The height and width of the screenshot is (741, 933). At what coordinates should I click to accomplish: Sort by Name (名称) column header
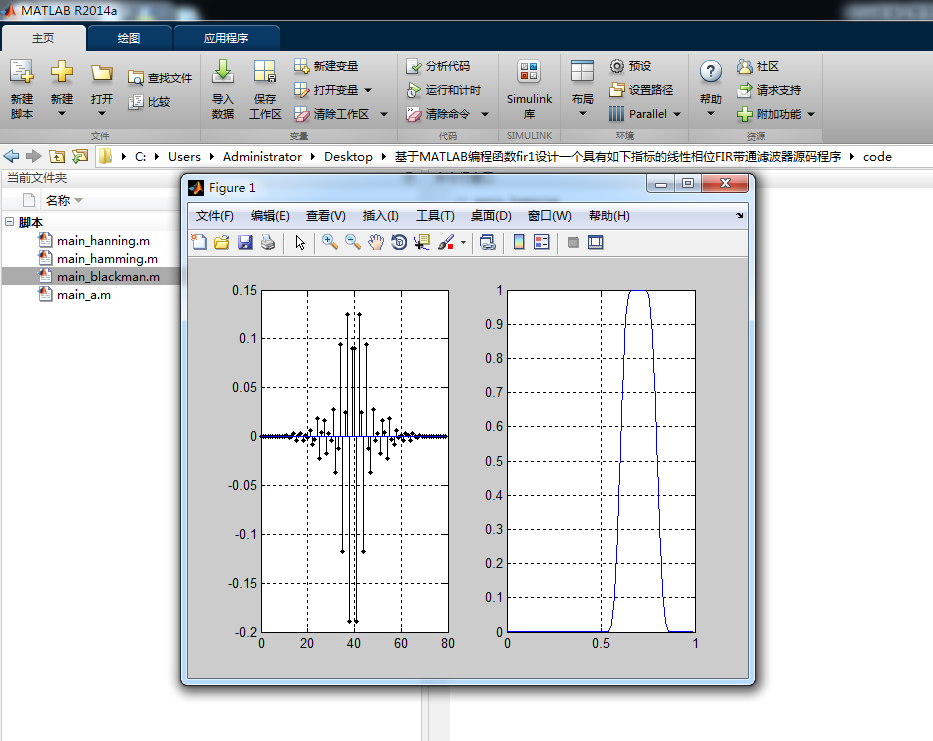58,201
